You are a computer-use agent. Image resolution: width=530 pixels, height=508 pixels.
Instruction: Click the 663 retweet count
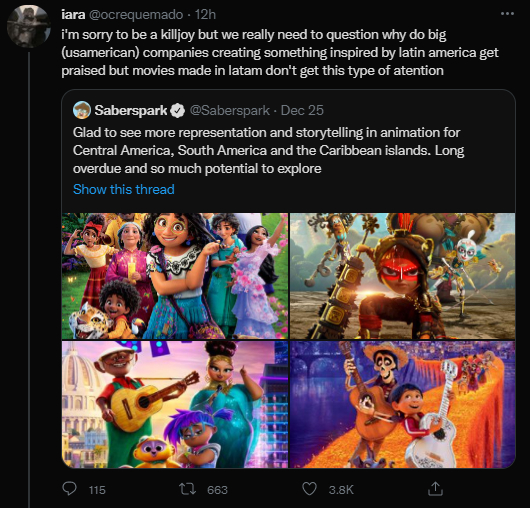[217, 490]
